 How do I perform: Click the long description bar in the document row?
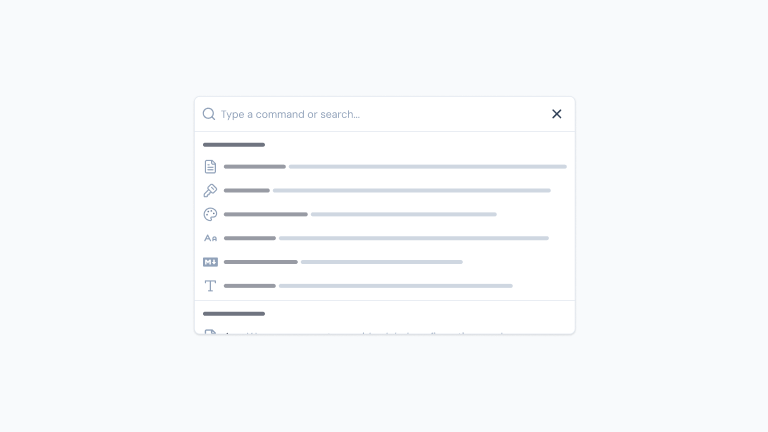[427, 167]
